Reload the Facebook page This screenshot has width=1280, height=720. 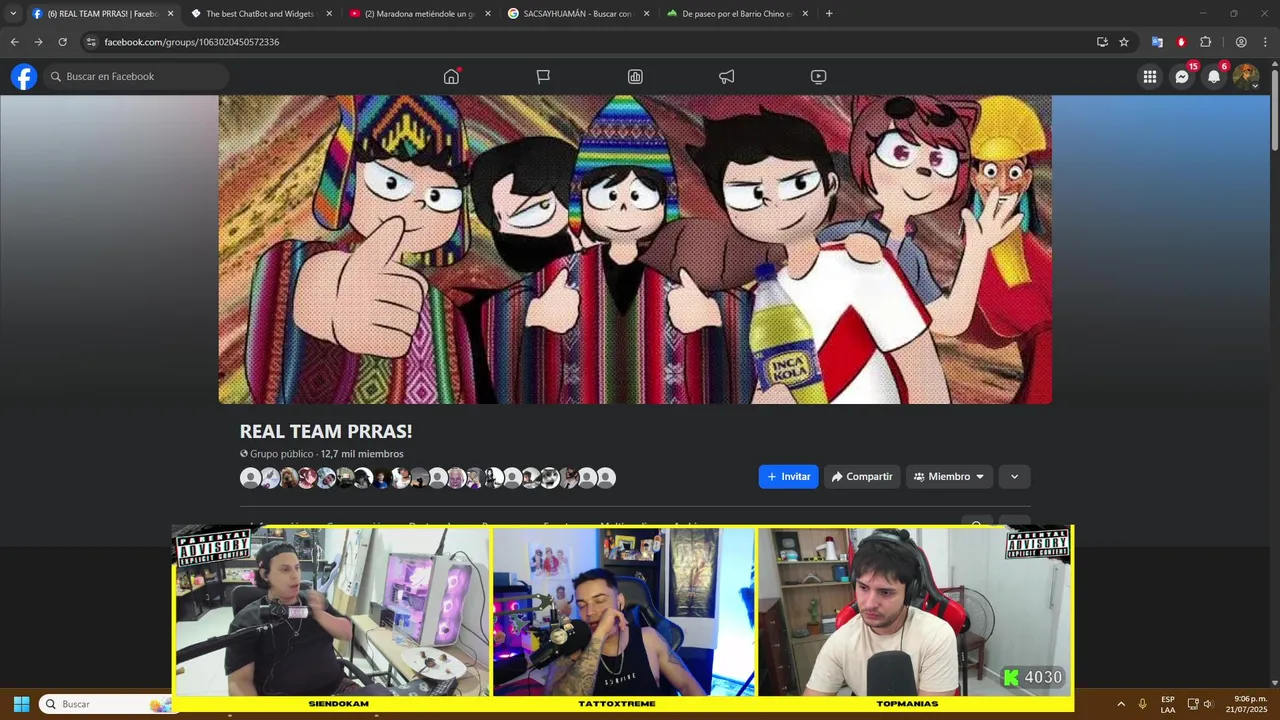click(x=62, y=42)
